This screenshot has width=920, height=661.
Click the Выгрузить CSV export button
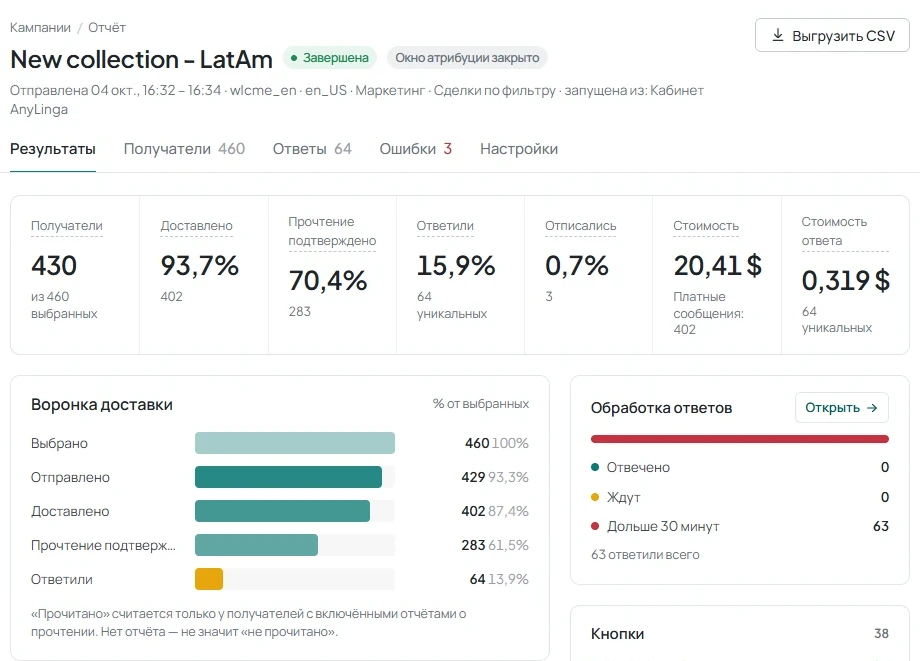tap(832, 35)
